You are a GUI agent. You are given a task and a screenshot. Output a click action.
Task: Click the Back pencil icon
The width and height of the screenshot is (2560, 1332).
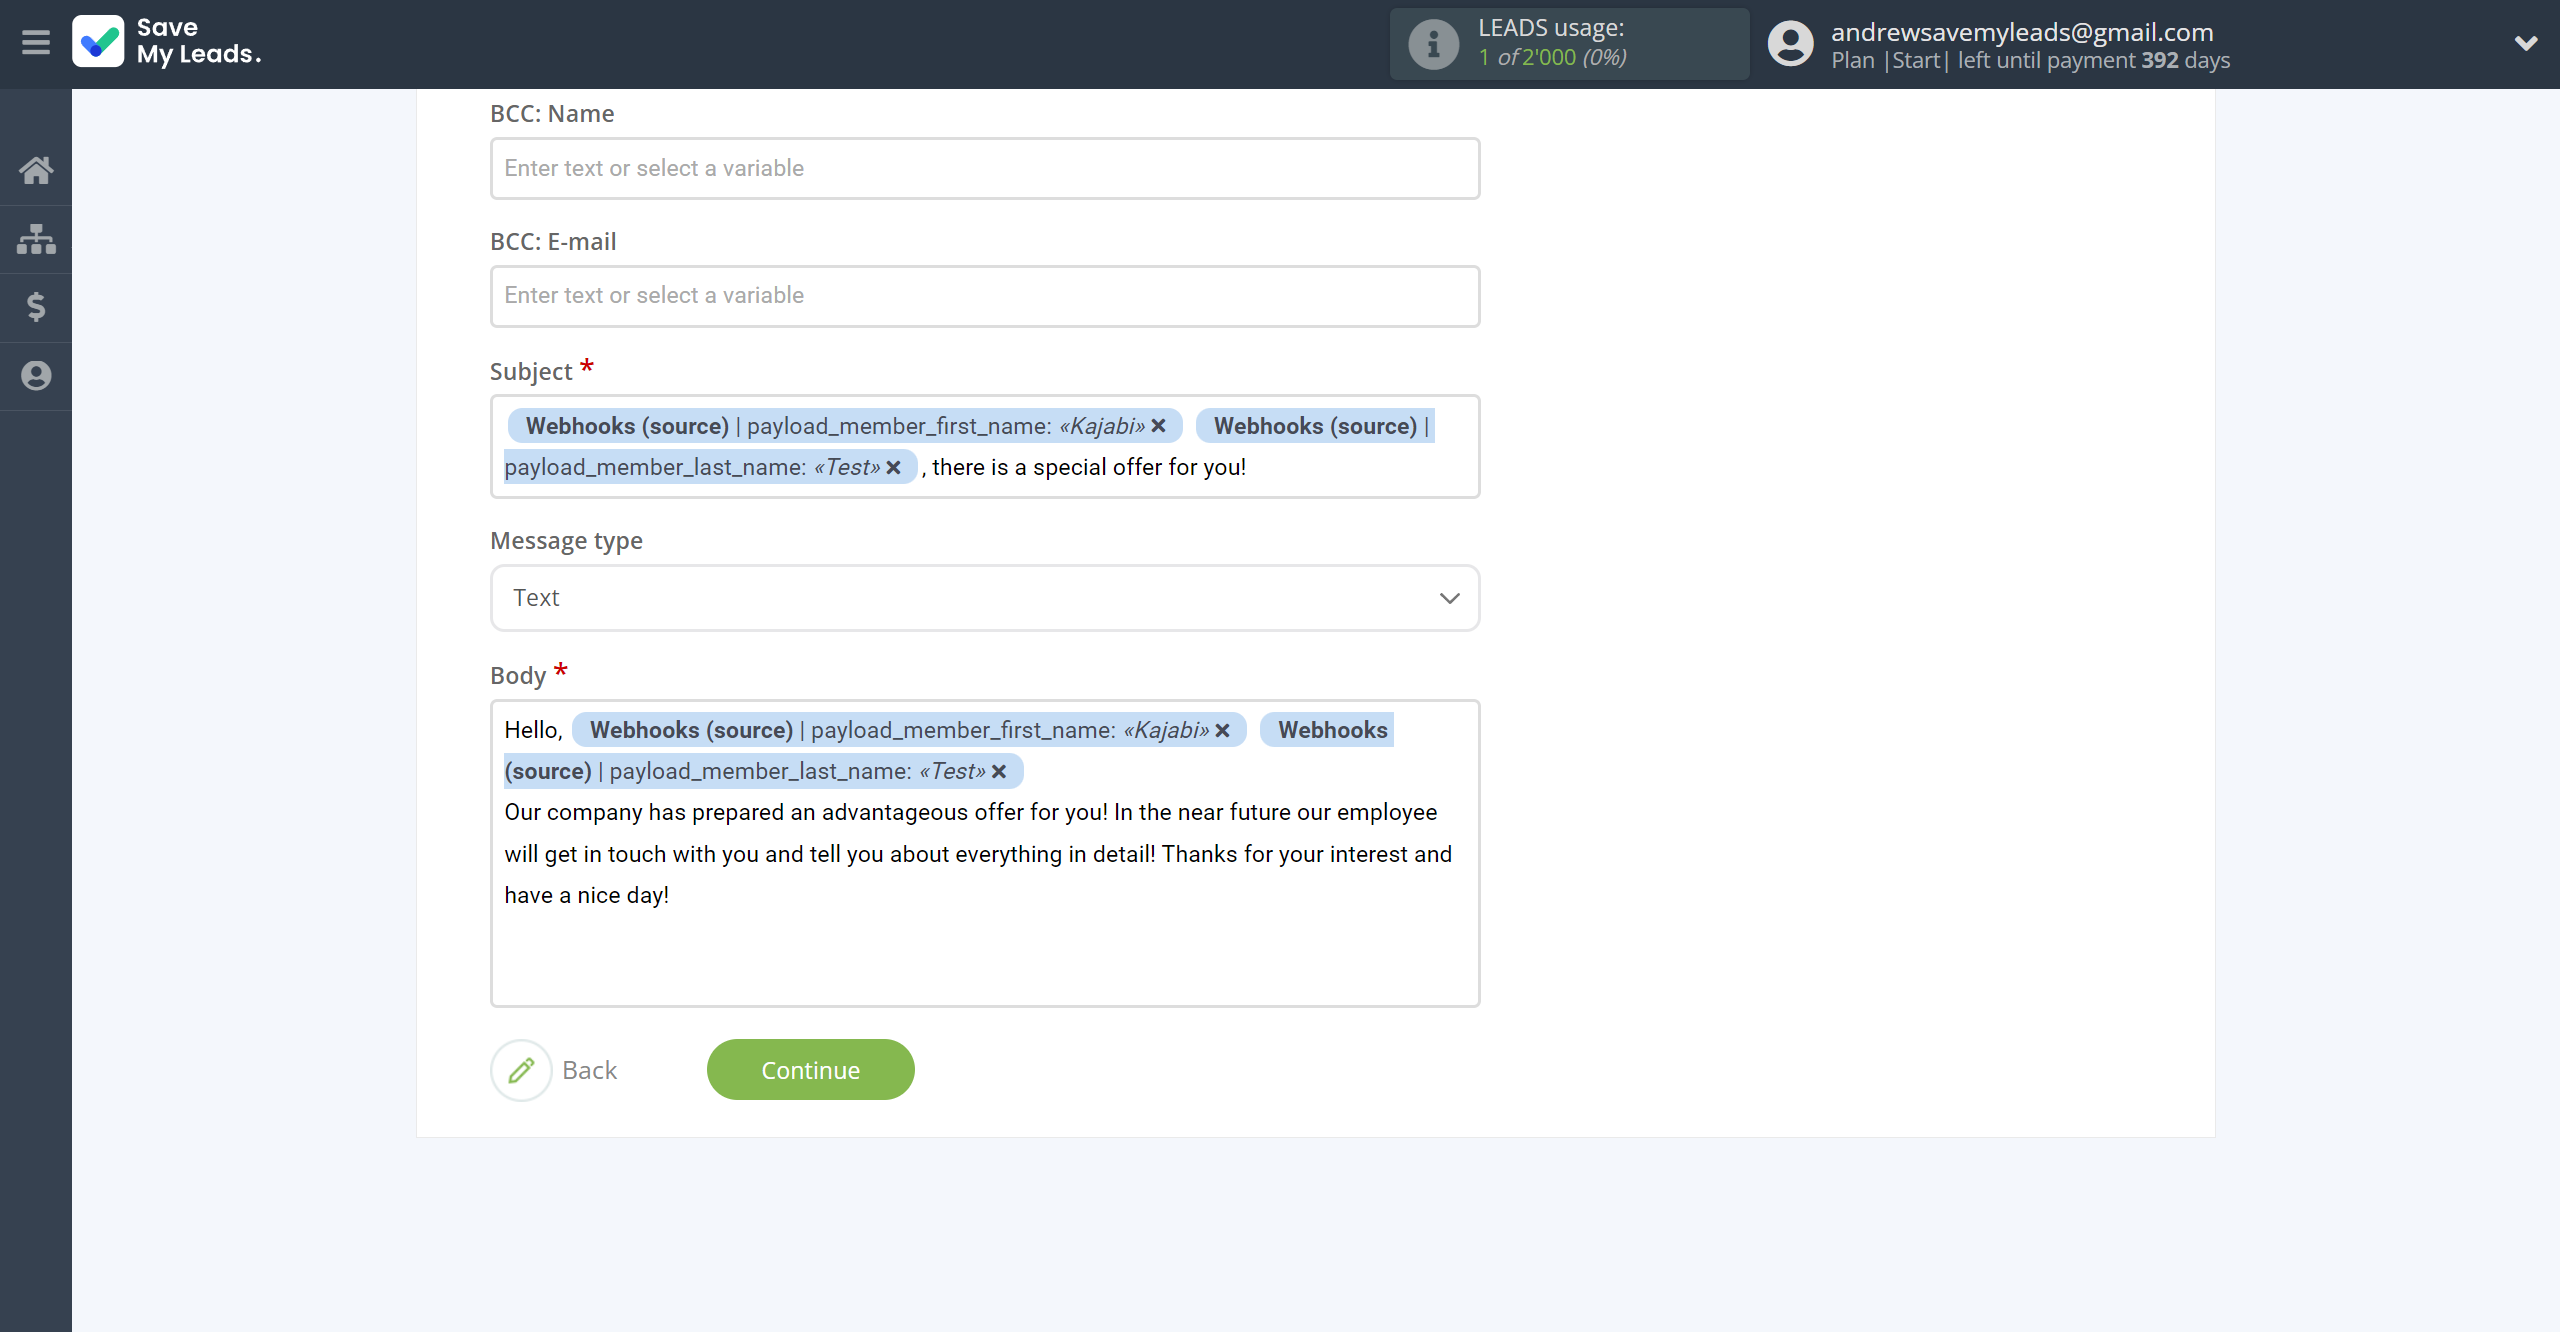pos(521,1070)
